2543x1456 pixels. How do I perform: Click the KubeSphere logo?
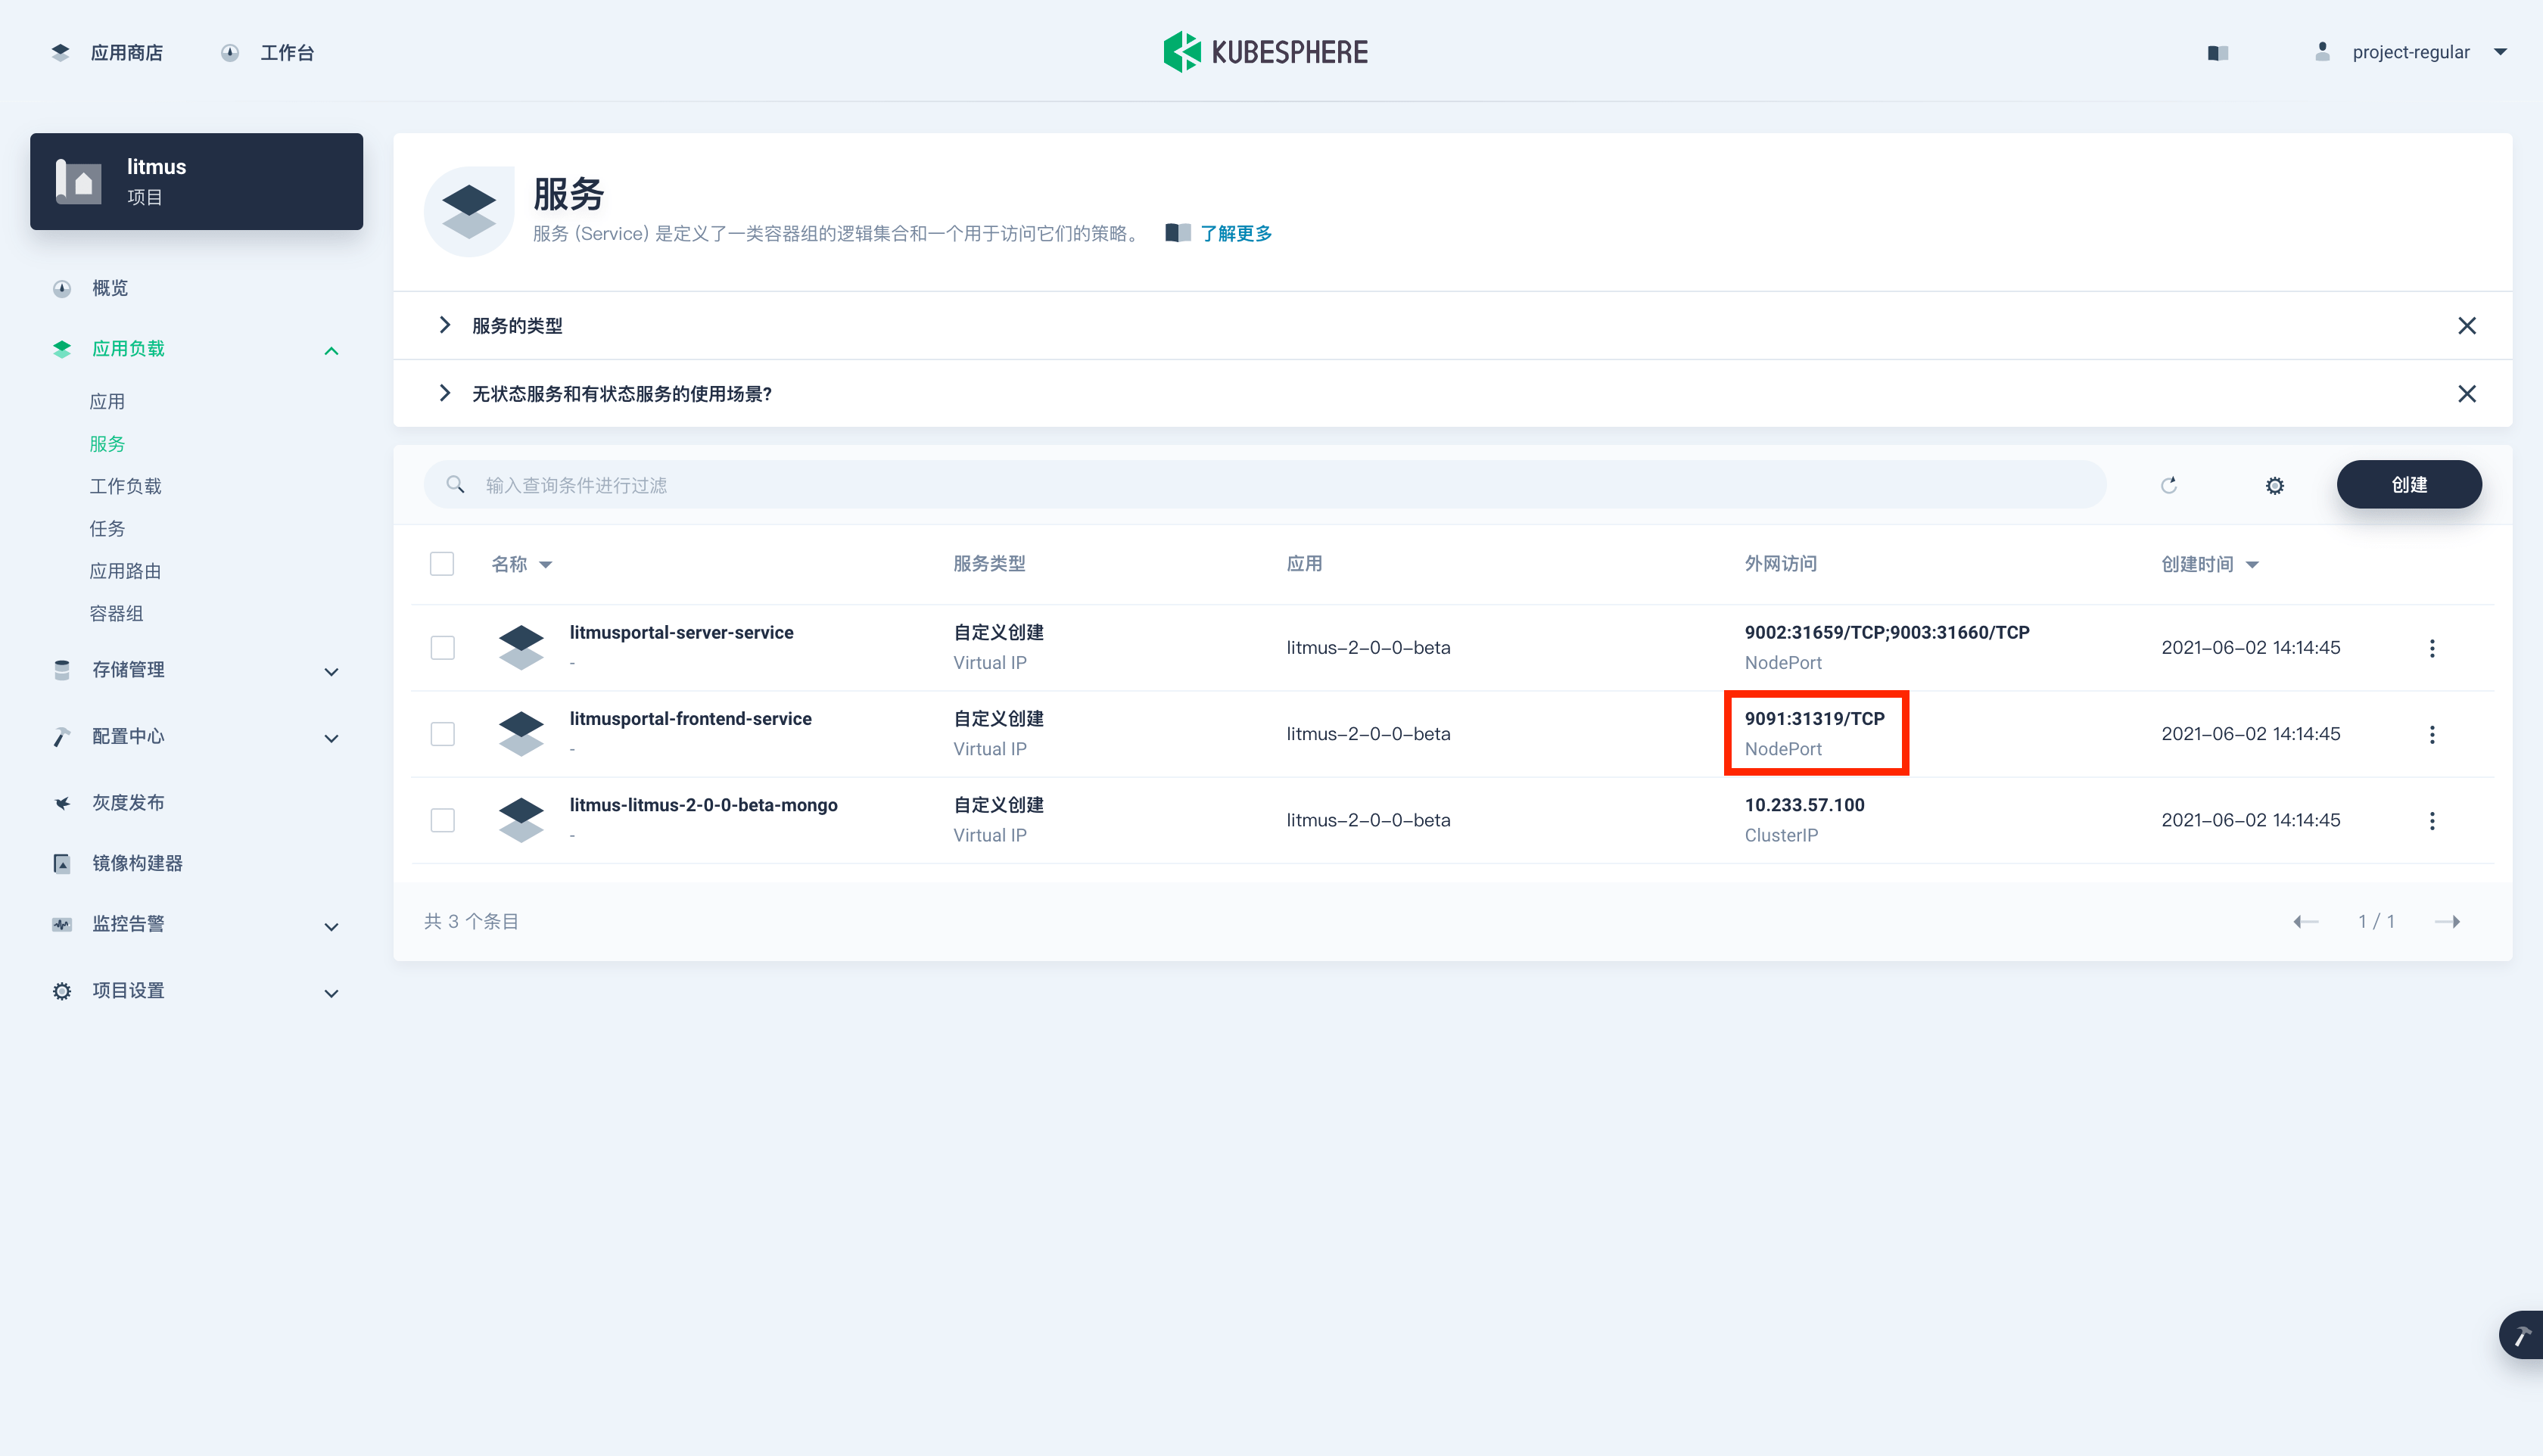tap(1266, 52)
